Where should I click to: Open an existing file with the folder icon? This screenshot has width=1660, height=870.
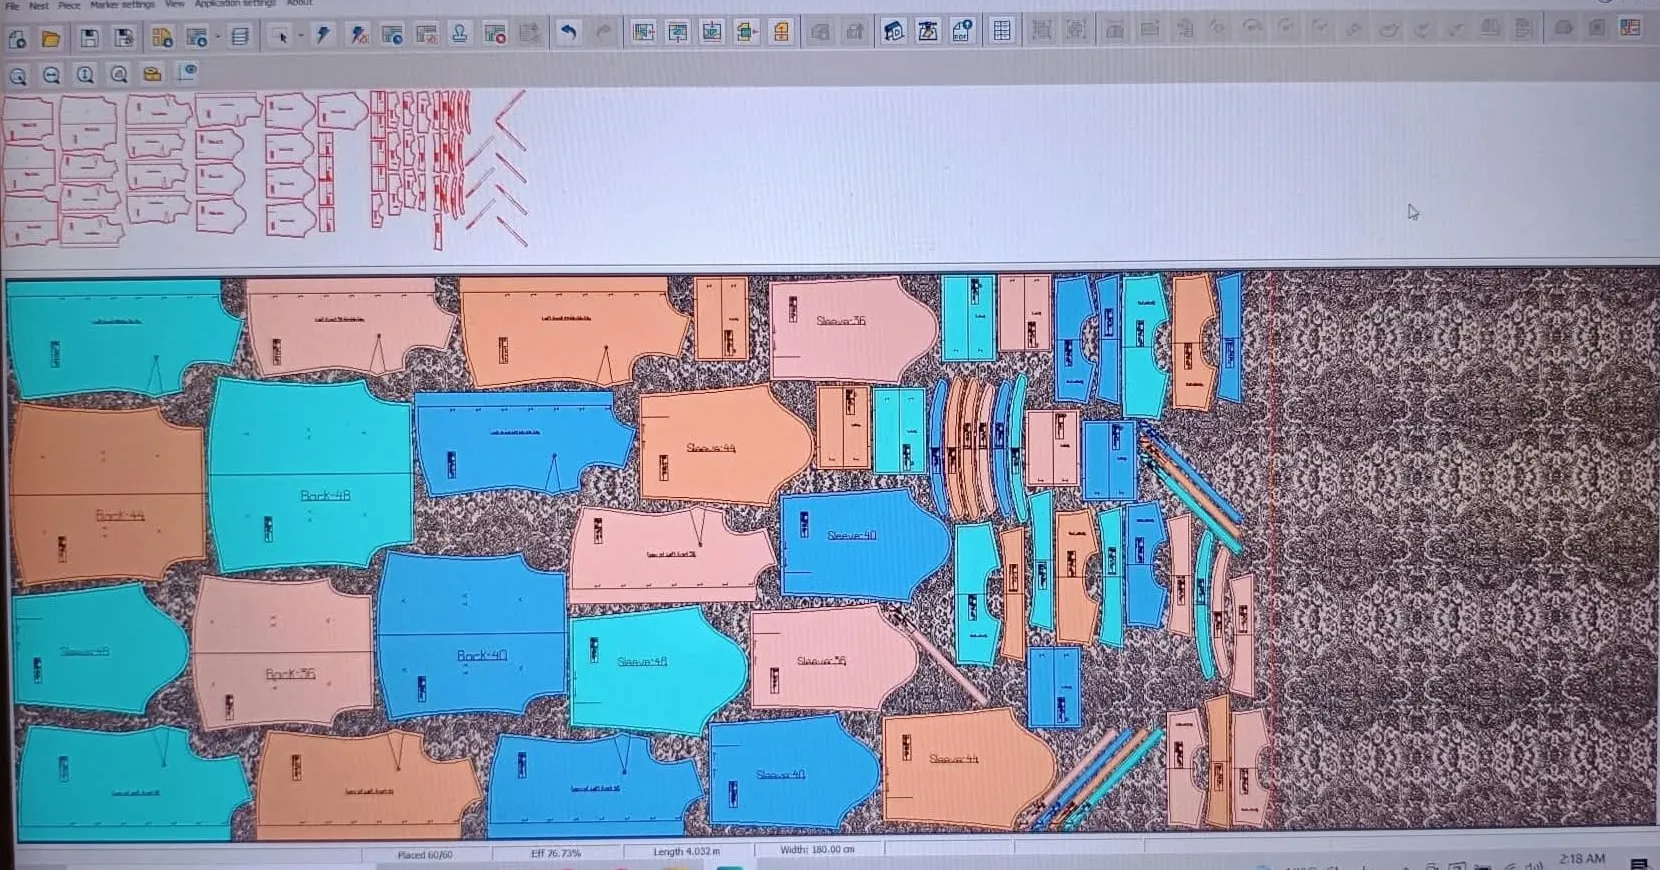51,39
